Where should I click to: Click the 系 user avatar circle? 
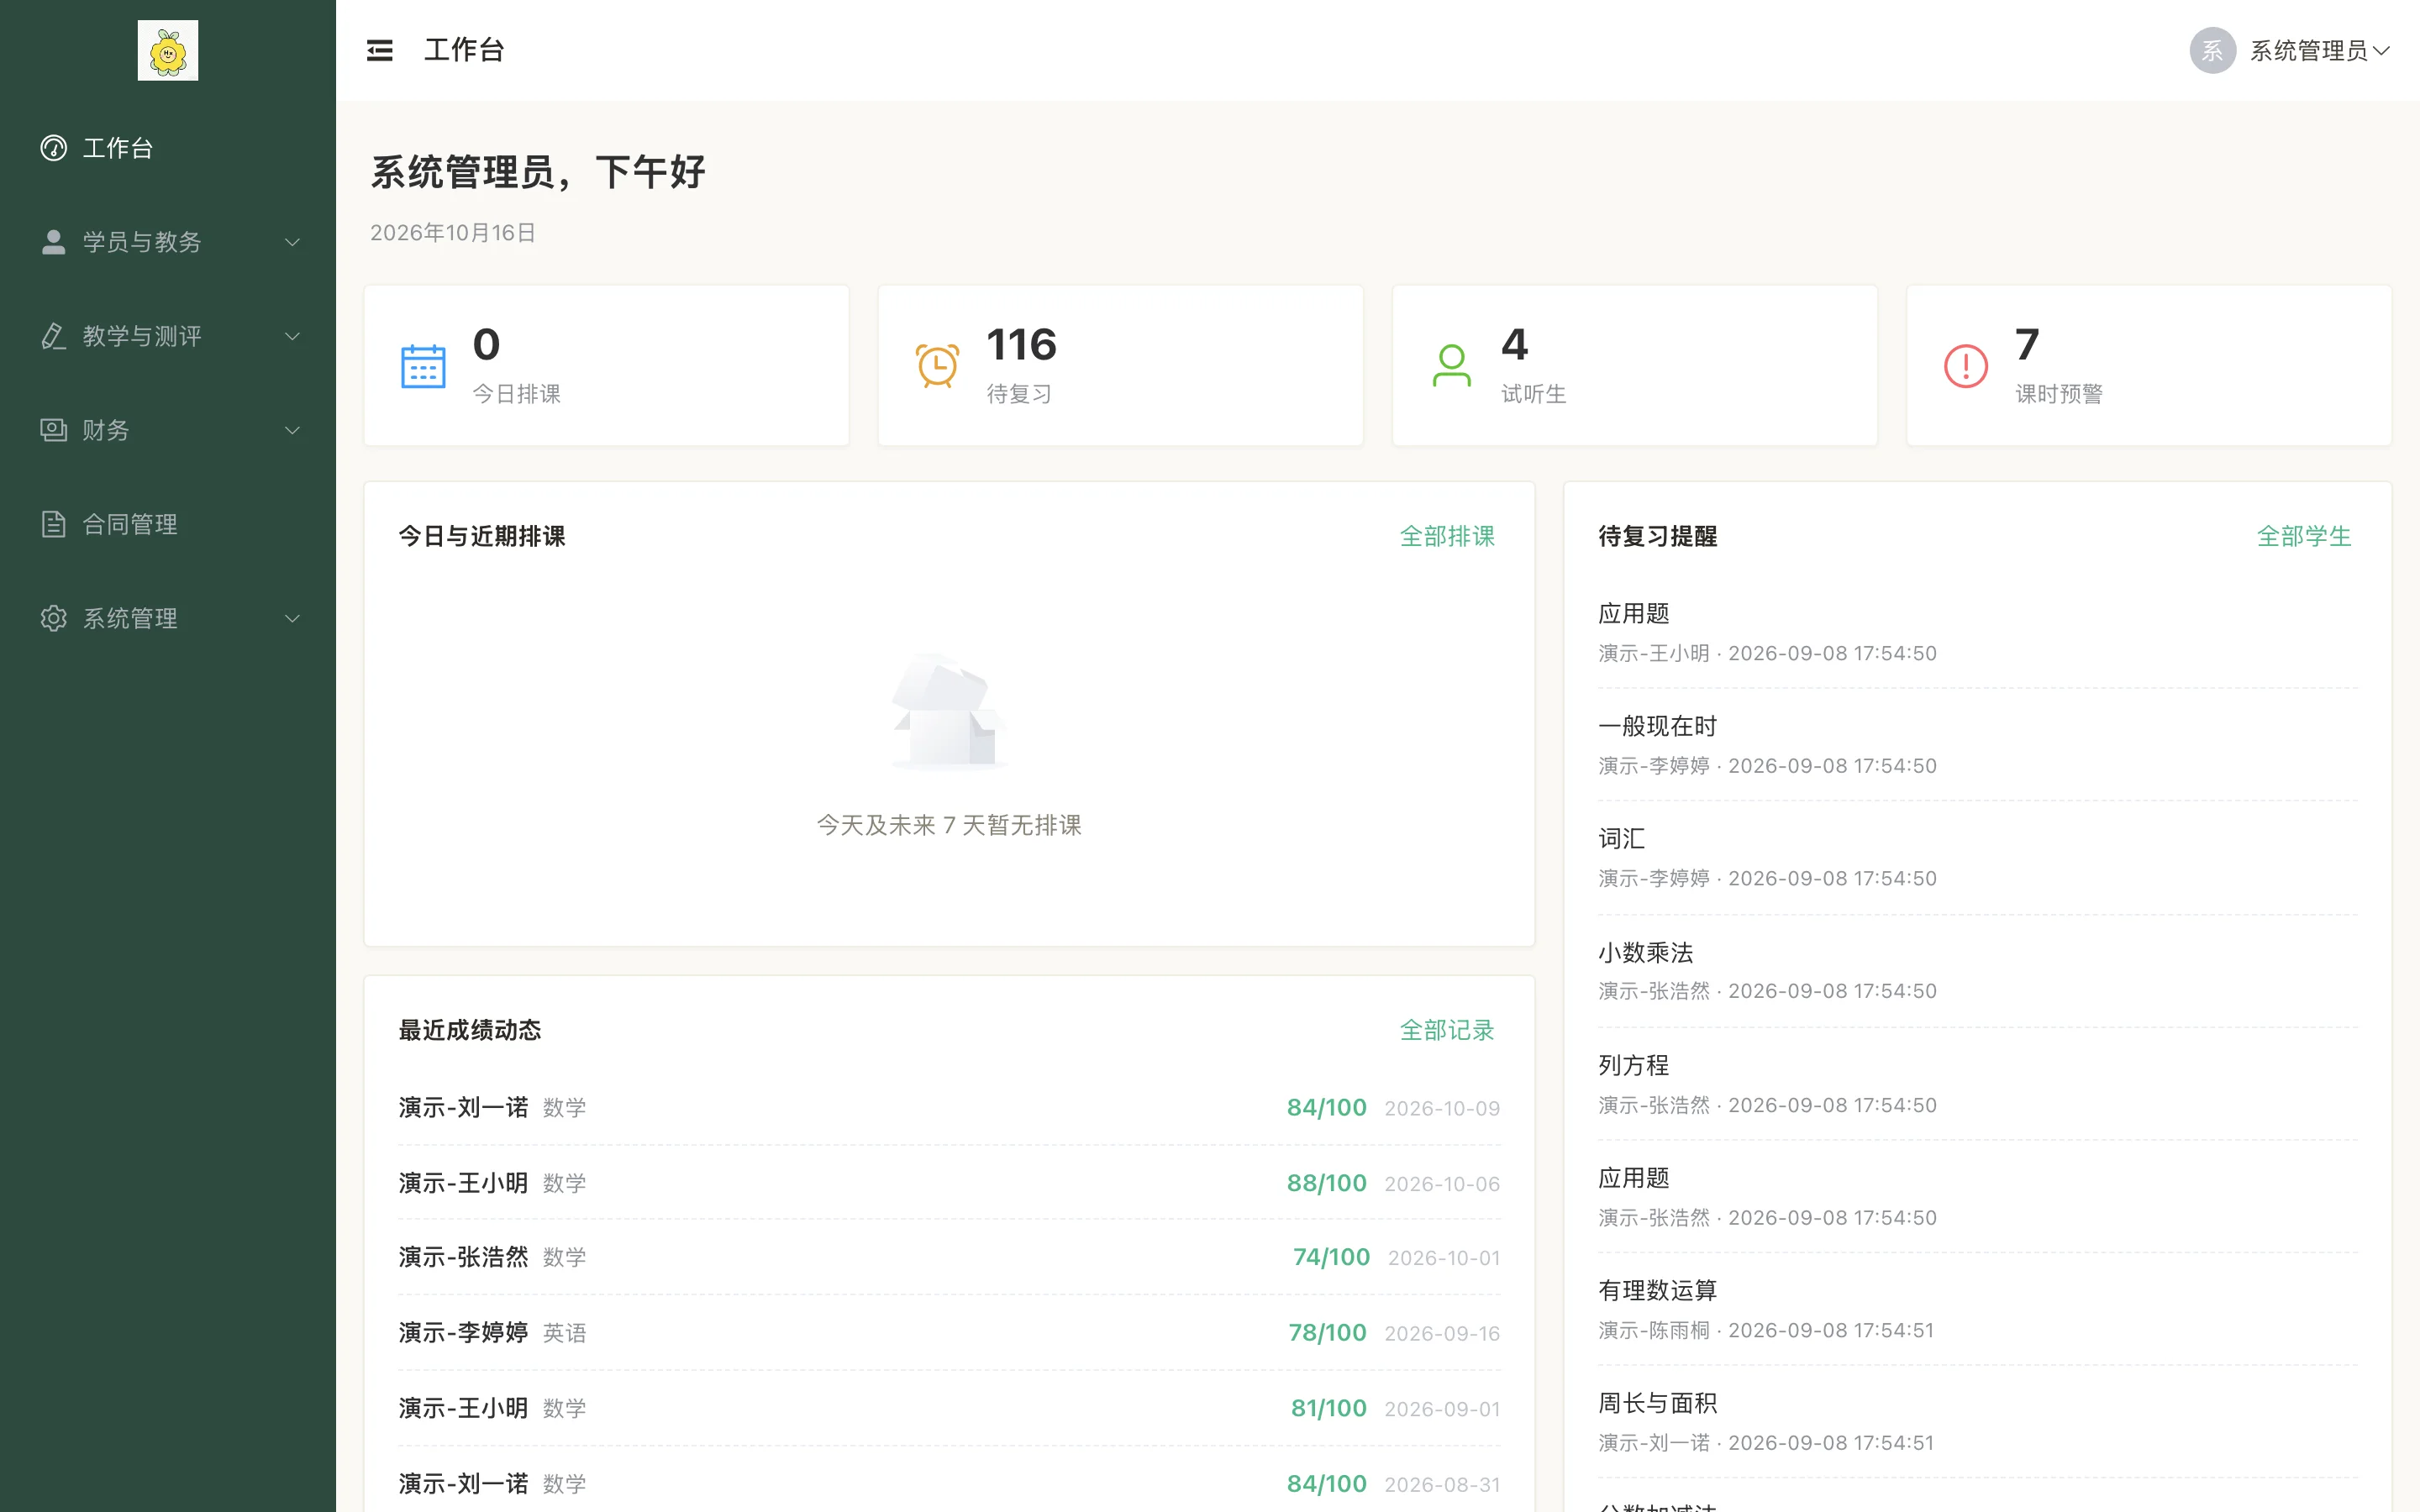tap(2212, 50)
